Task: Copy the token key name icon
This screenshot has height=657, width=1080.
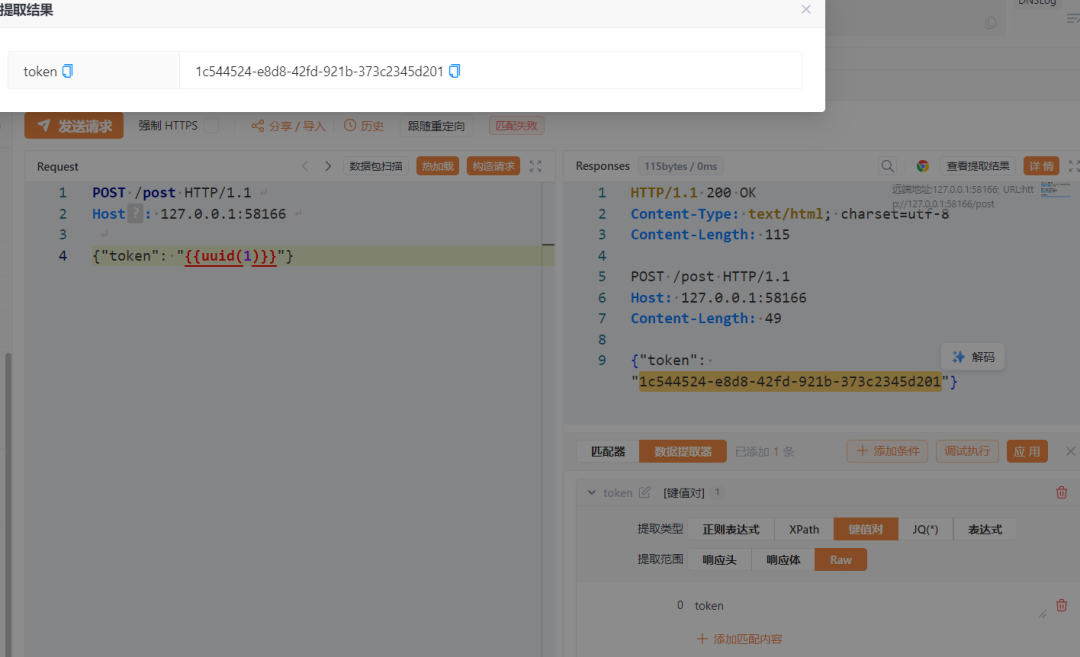Action: click(68, 71)
